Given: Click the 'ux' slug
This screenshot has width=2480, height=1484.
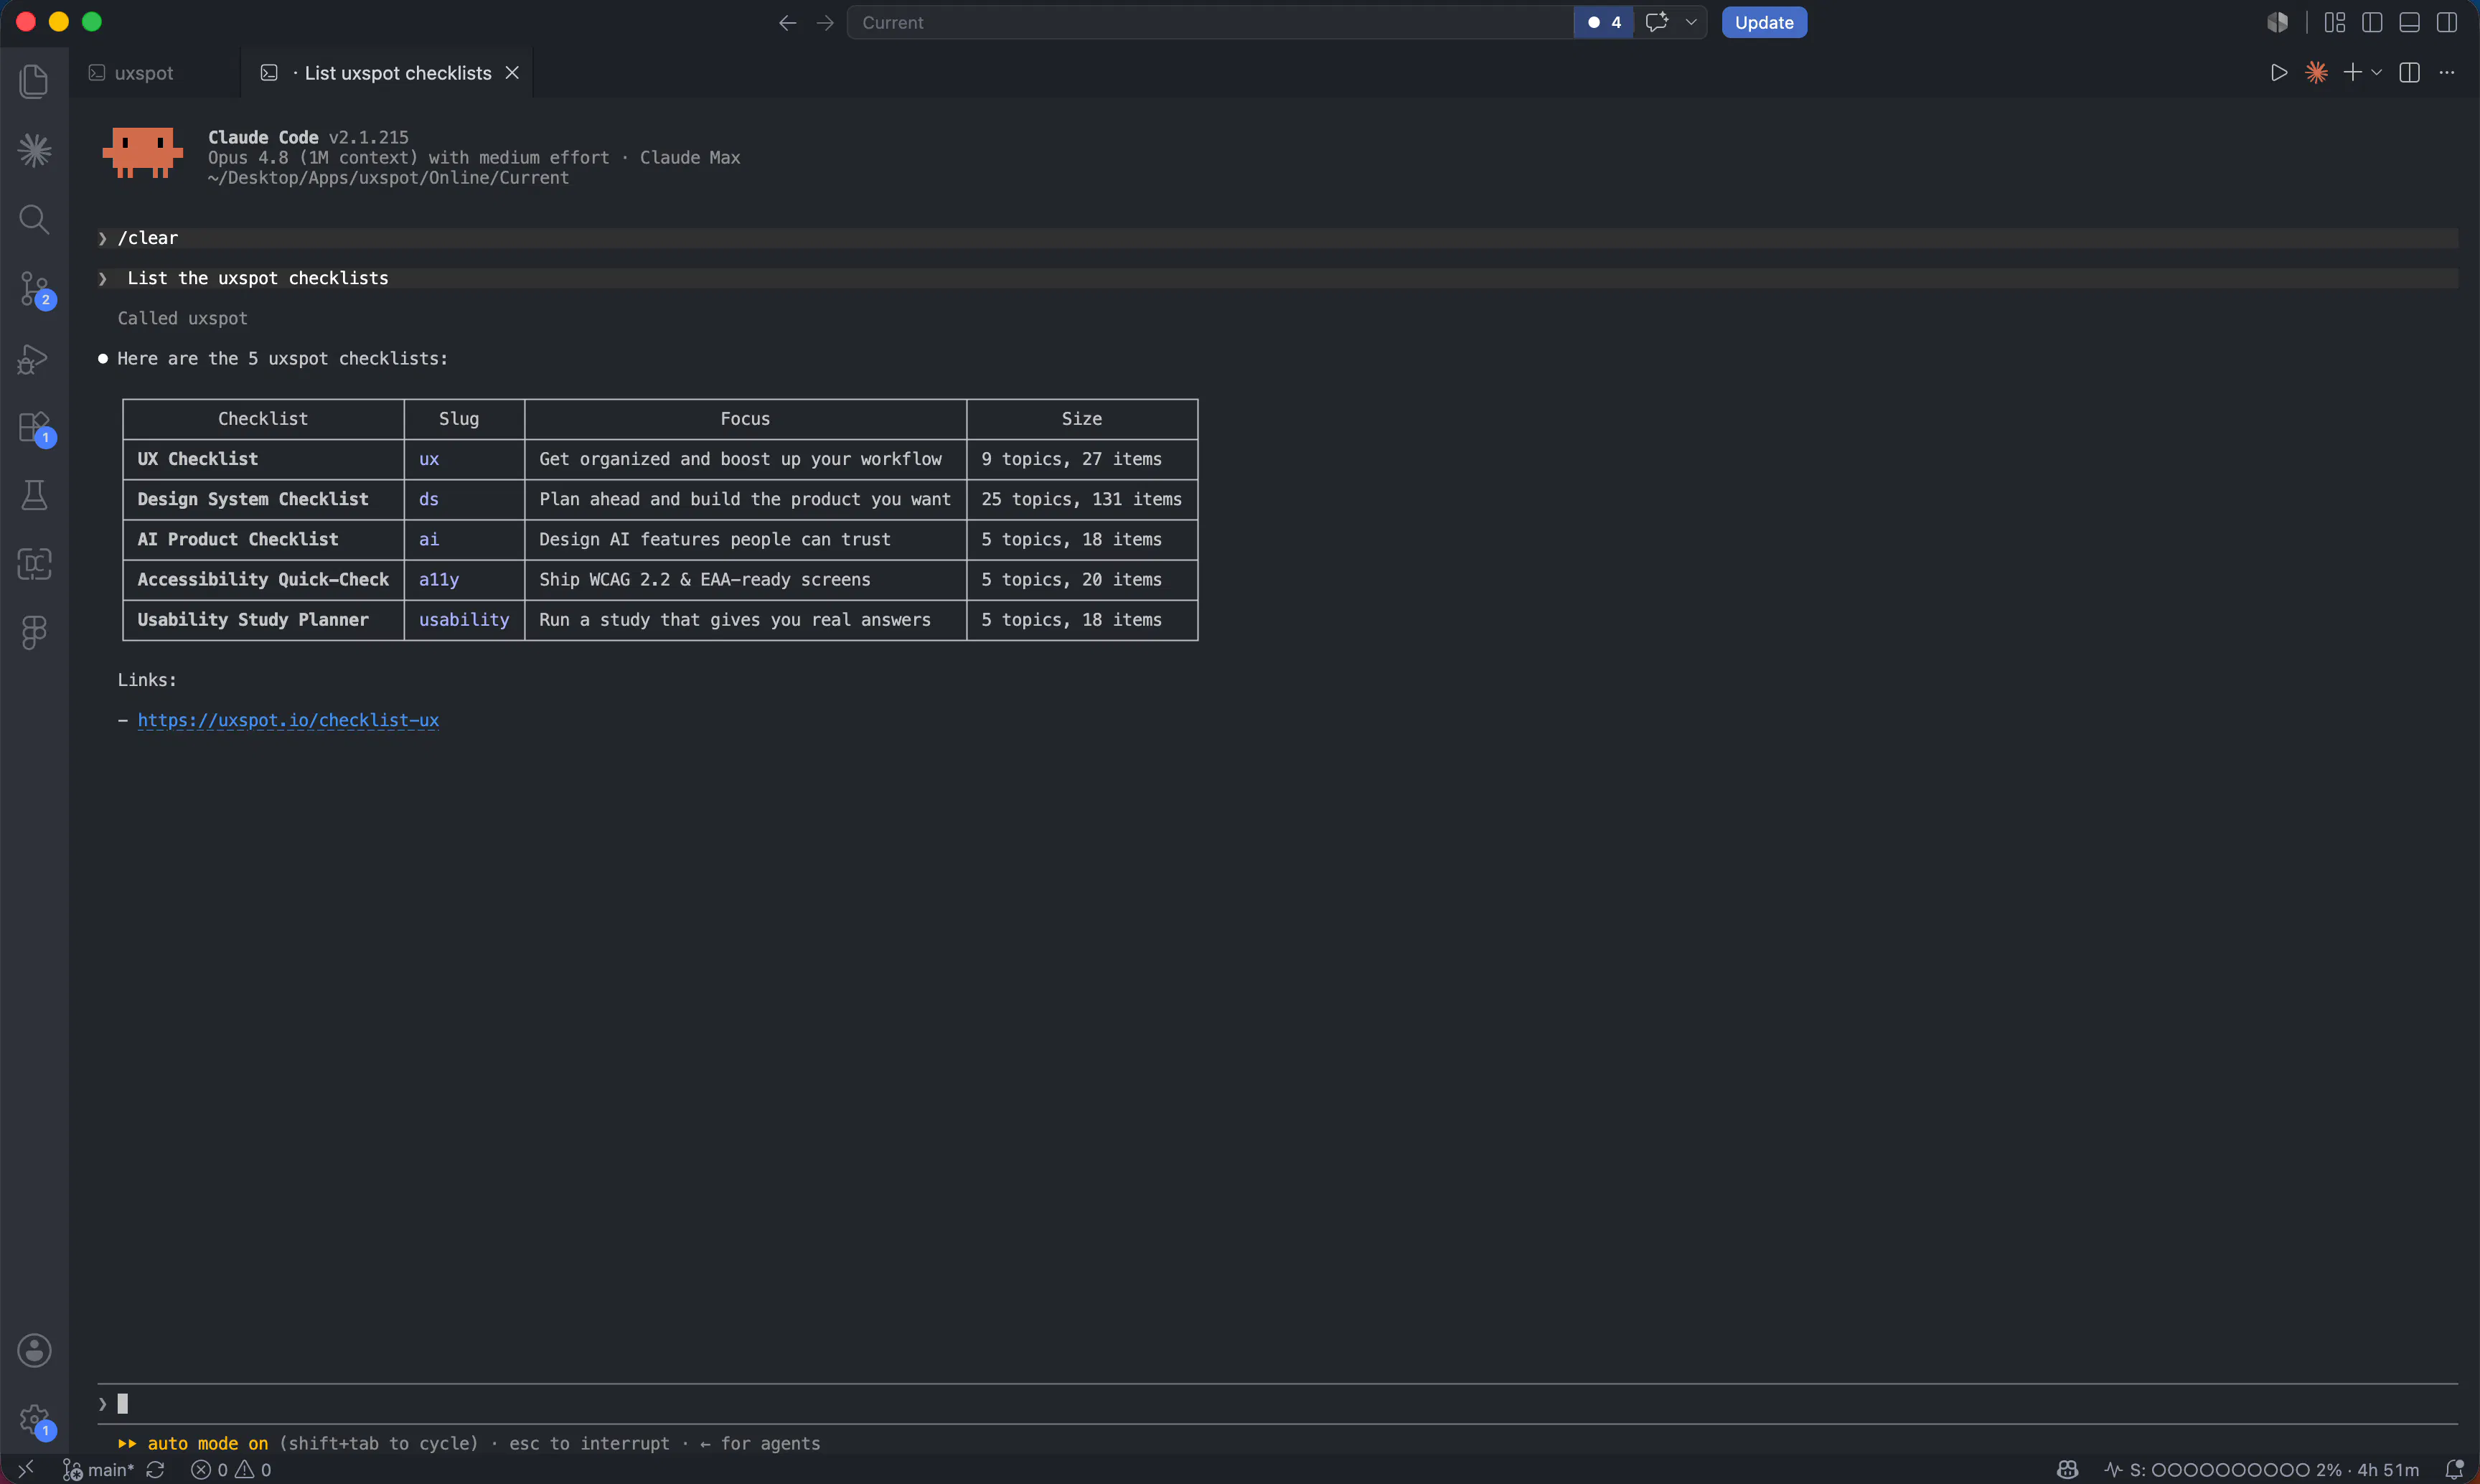Looking at the screenshot, I should click(429, 459).
